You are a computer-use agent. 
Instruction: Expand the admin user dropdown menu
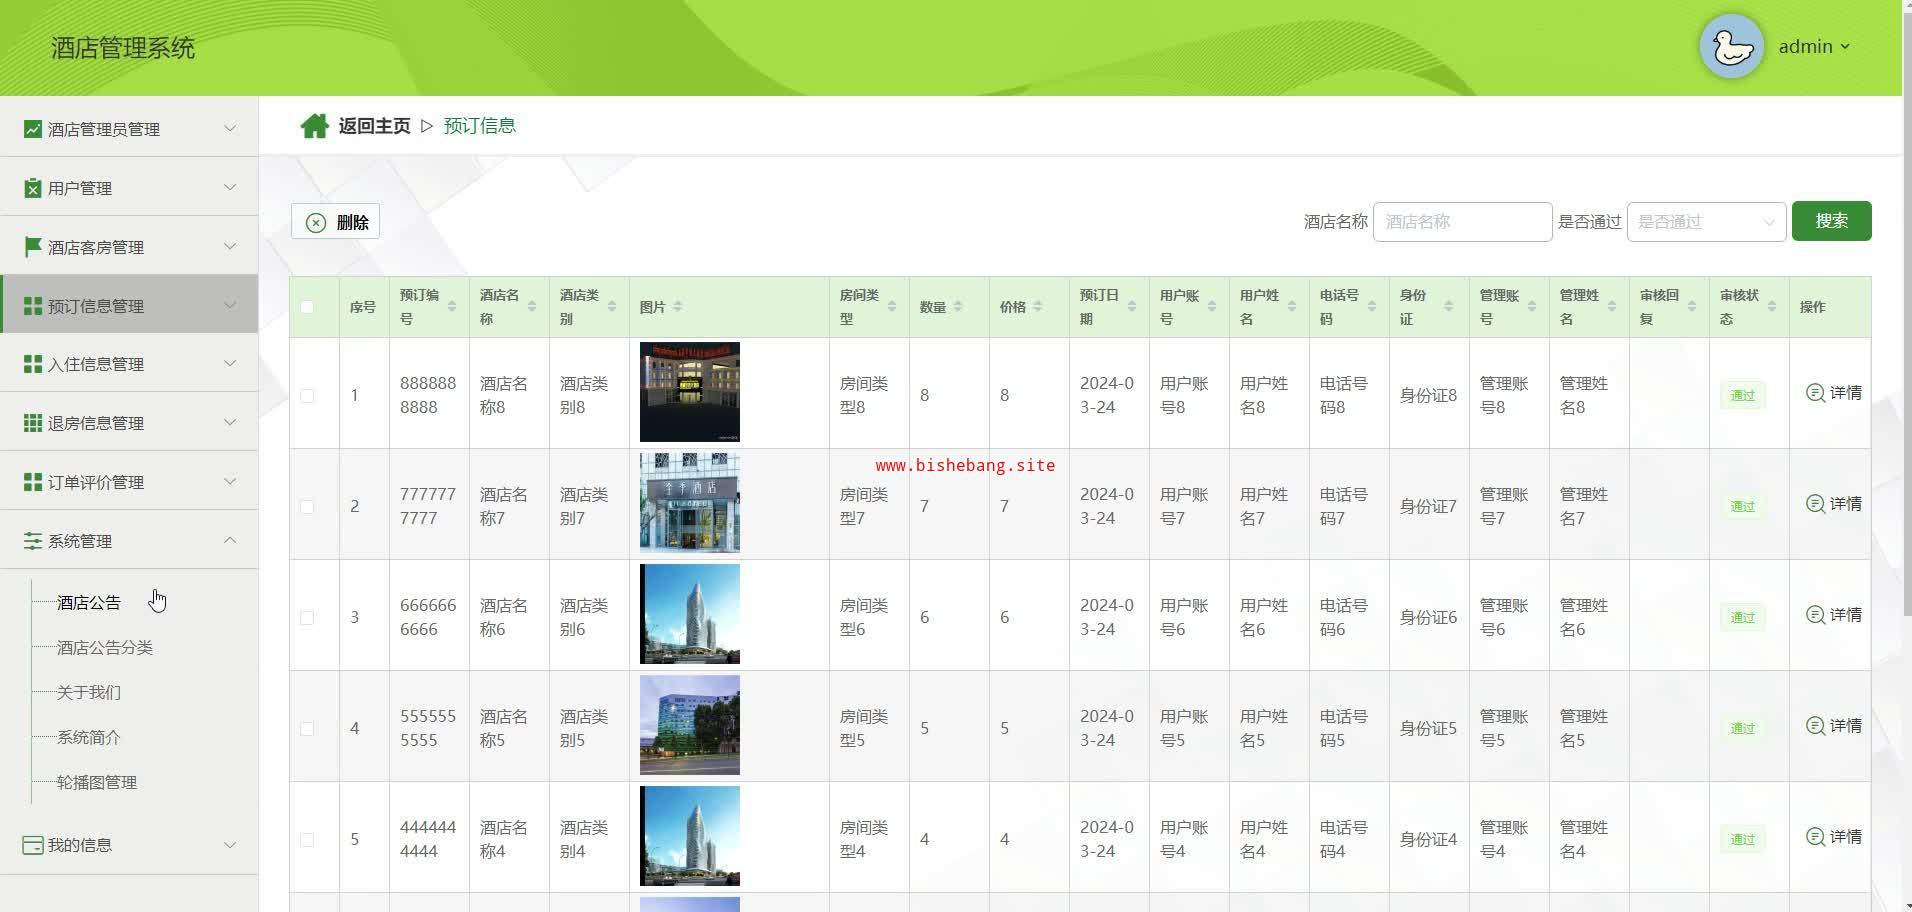click(1814, 47)
